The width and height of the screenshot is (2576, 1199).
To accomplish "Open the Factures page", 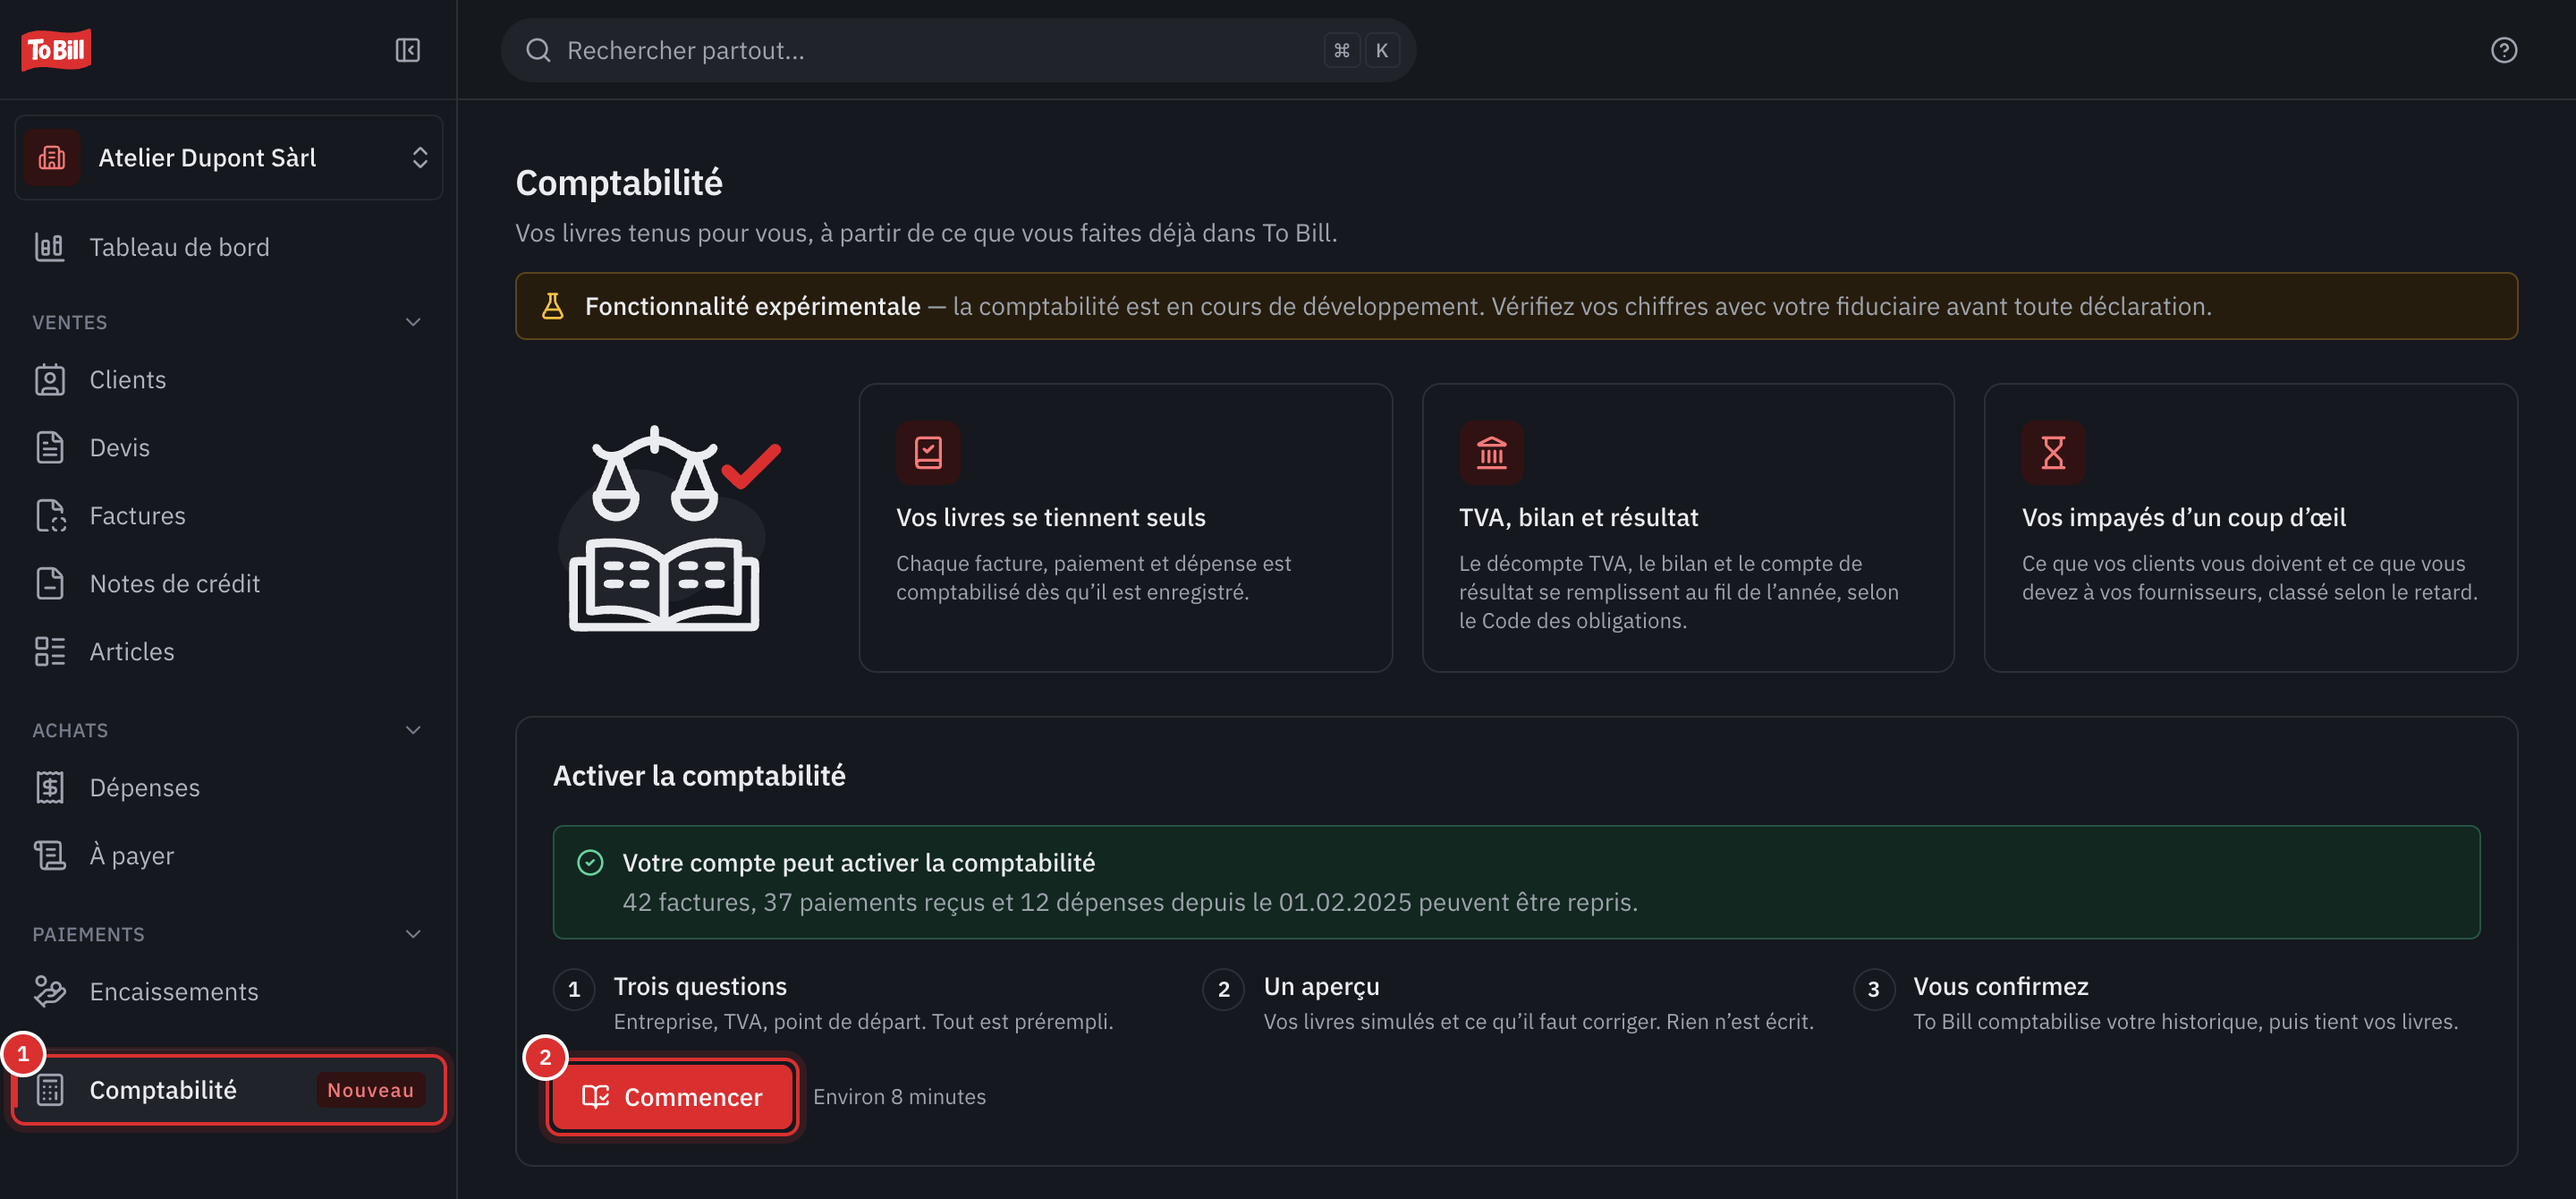I will [229, 515].
